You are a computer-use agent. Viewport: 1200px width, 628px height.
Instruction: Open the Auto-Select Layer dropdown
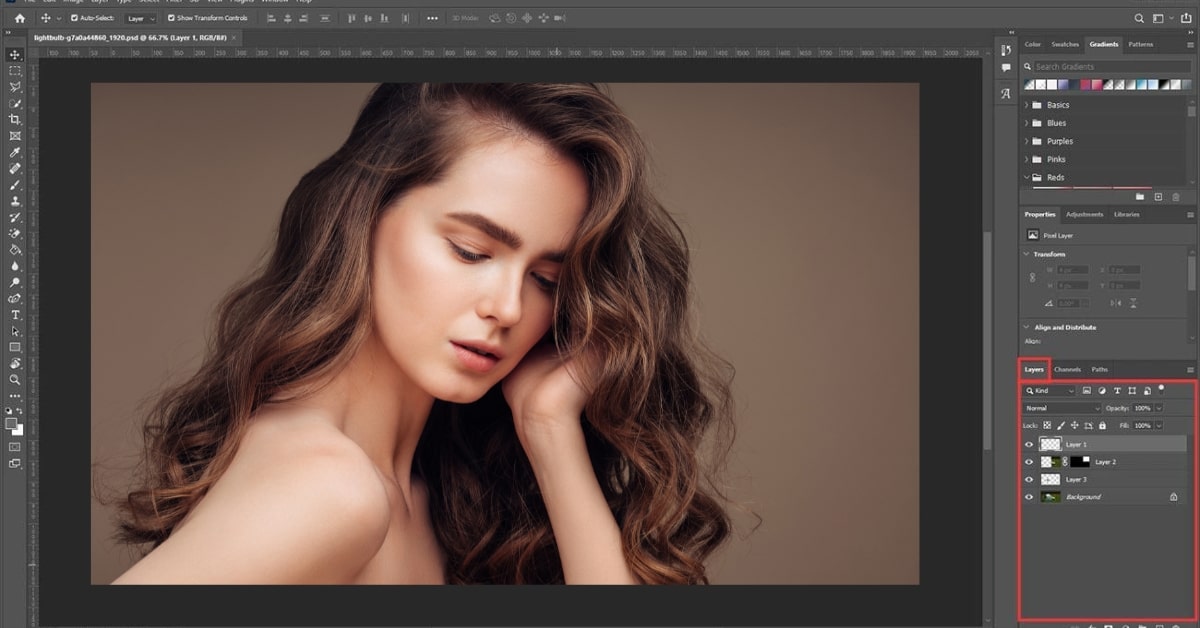coord(140,18)
